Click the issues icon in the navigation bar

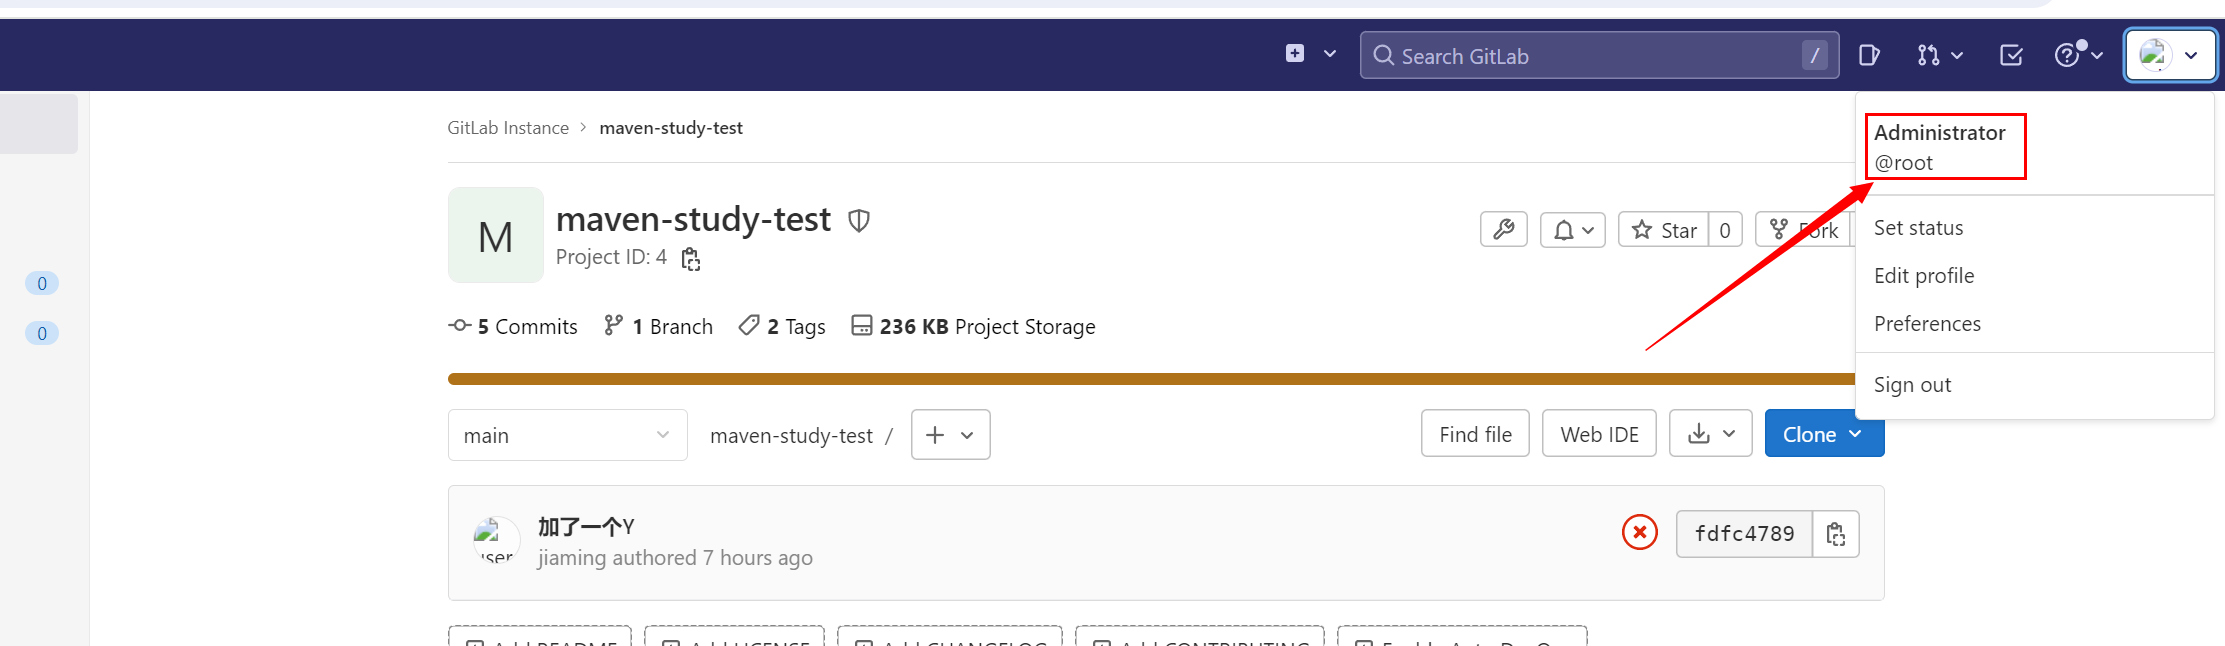tap(1869, 55)
